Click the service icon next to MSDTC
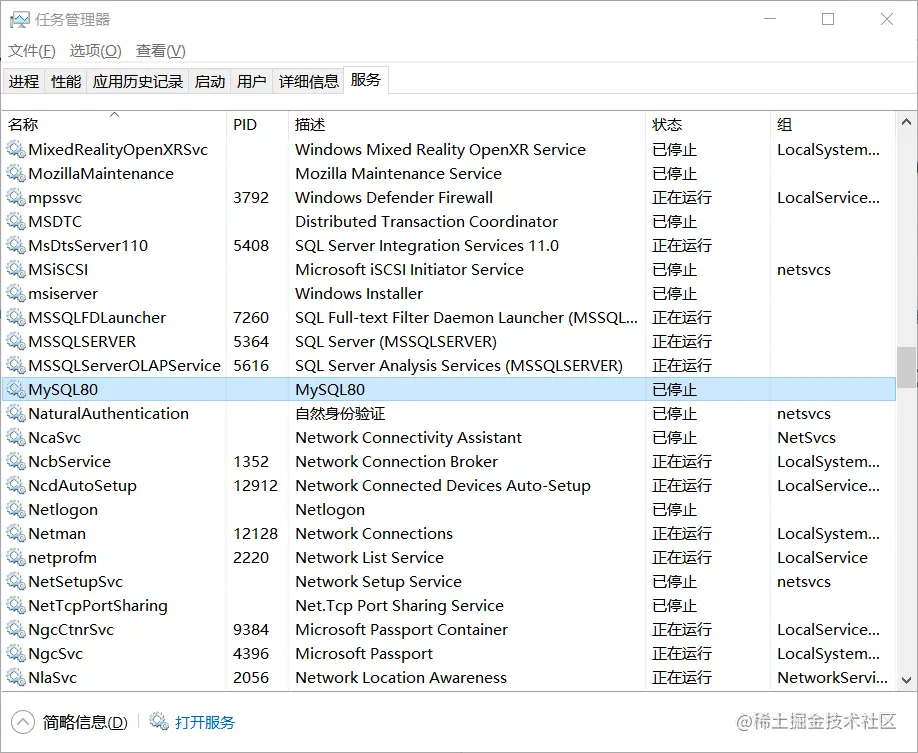The image size is (918, 753). pos(16,221)
